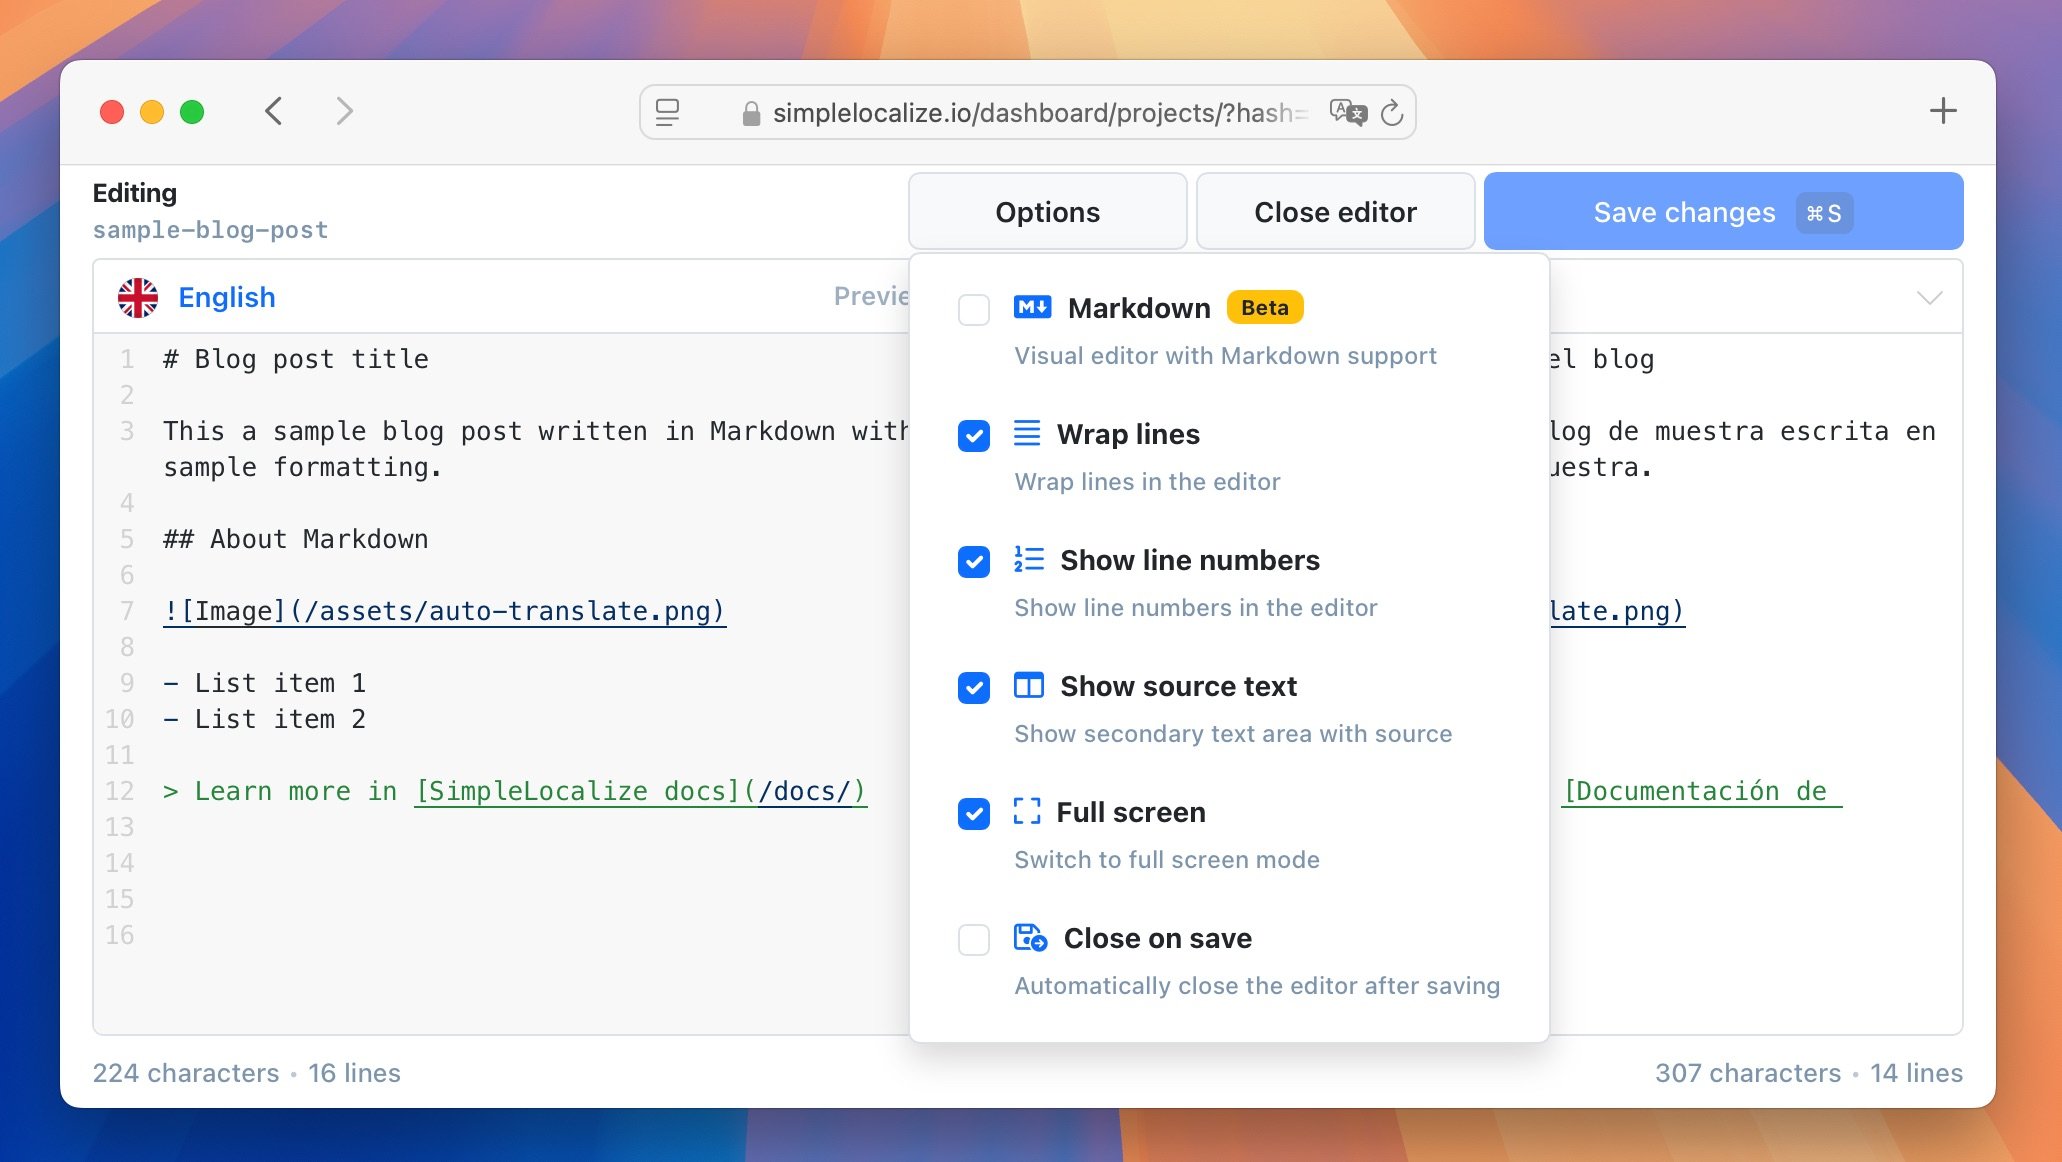Image resolution: width=2062 pixels, height=1162 pixels.
Task: Click the '## About Markdown' line
Action: [x=296, y=539]
